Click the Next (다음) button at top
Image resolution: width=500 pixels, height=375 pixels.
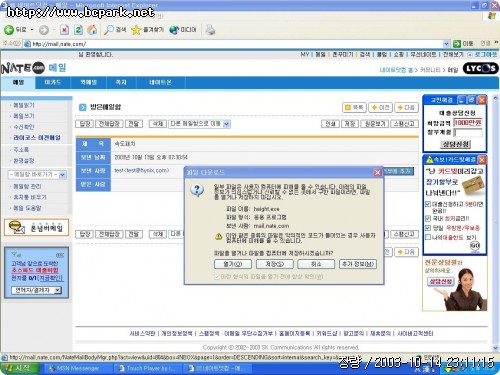pyautogui.click(x=406, y=107)
